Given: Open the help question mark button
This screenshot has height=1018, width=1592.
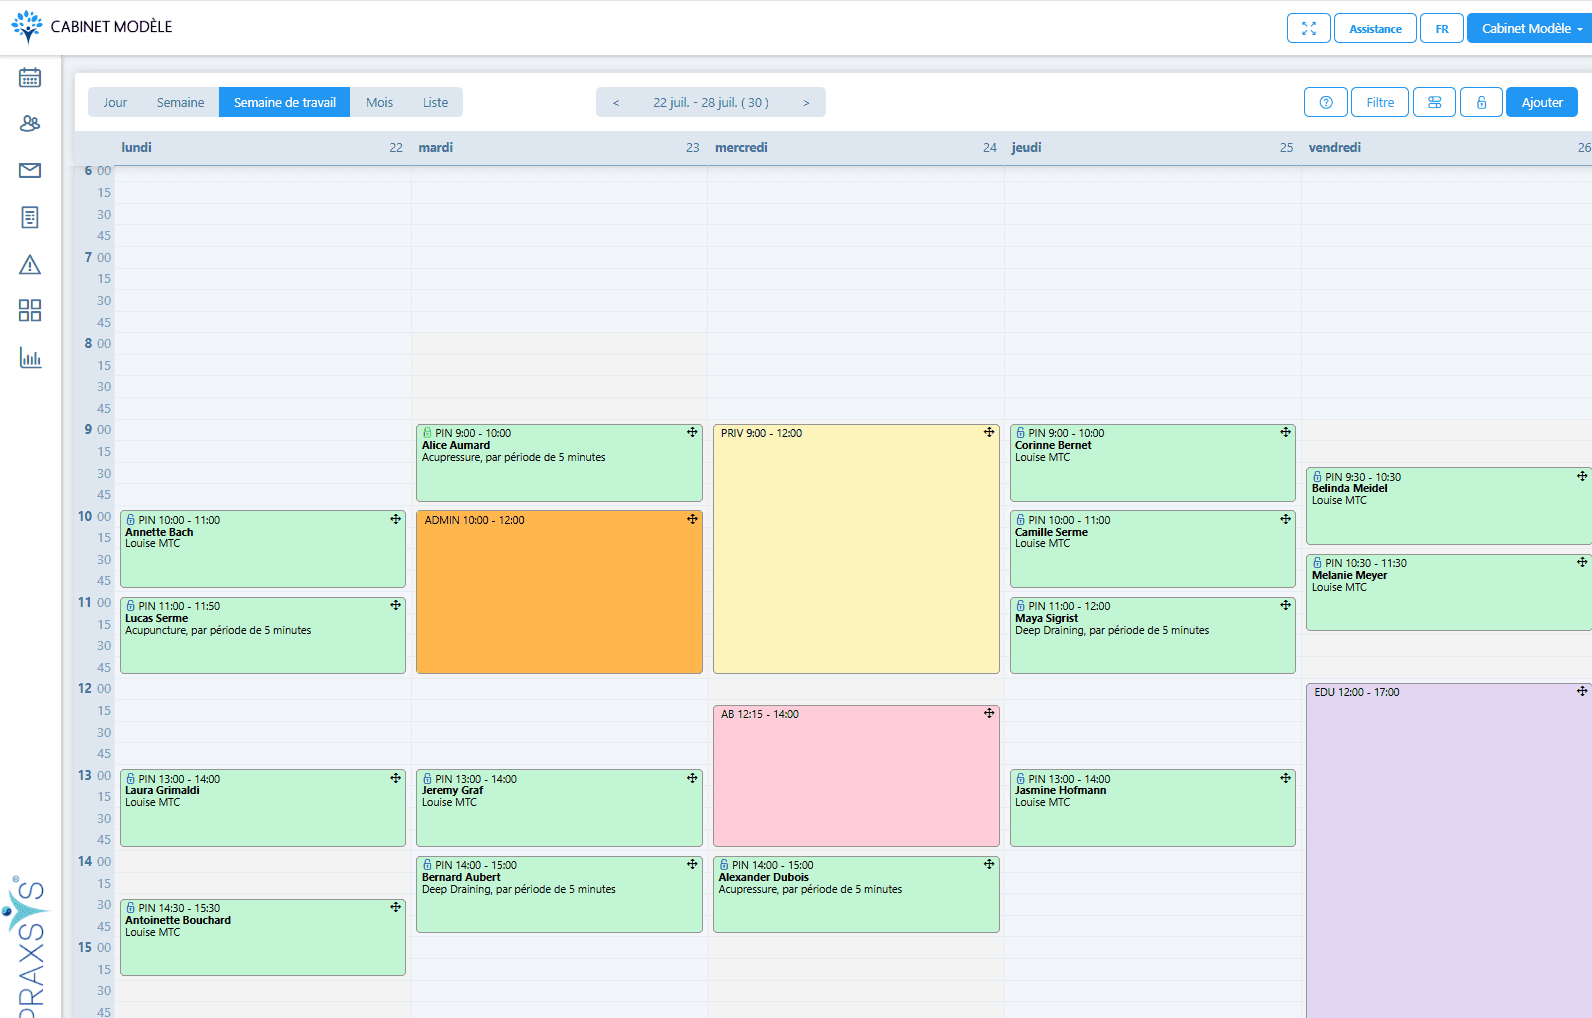Looking at the screenshot, I should [x=1326, y=102].
